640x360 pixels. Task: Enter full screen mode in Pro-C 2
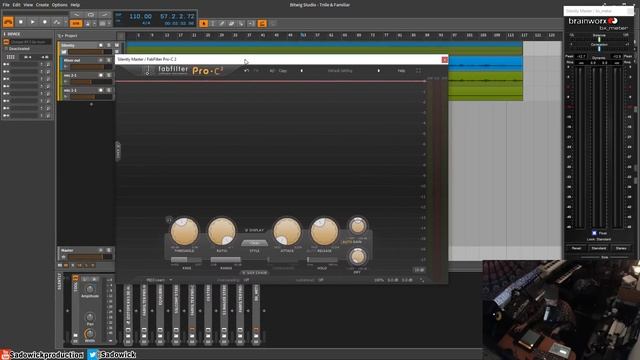tap(418, 71)
